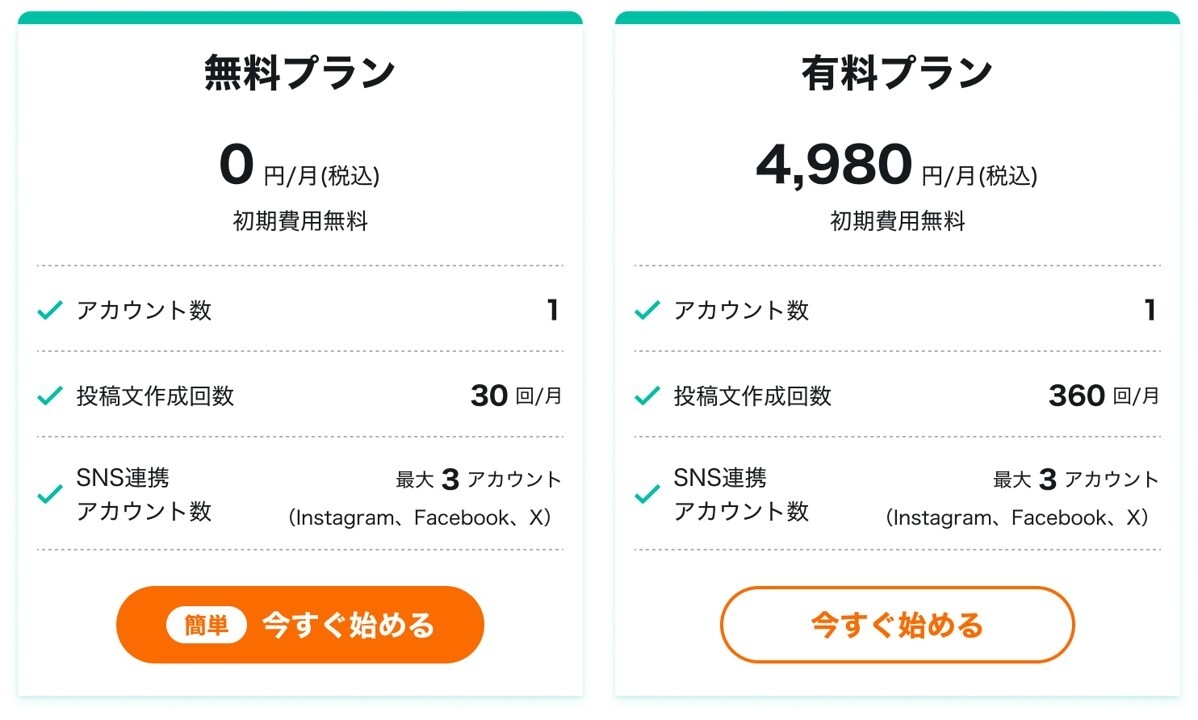Click 初期費用無料 text under the free plan price
Screen dimensions: 1198x720
coord(300,221)
